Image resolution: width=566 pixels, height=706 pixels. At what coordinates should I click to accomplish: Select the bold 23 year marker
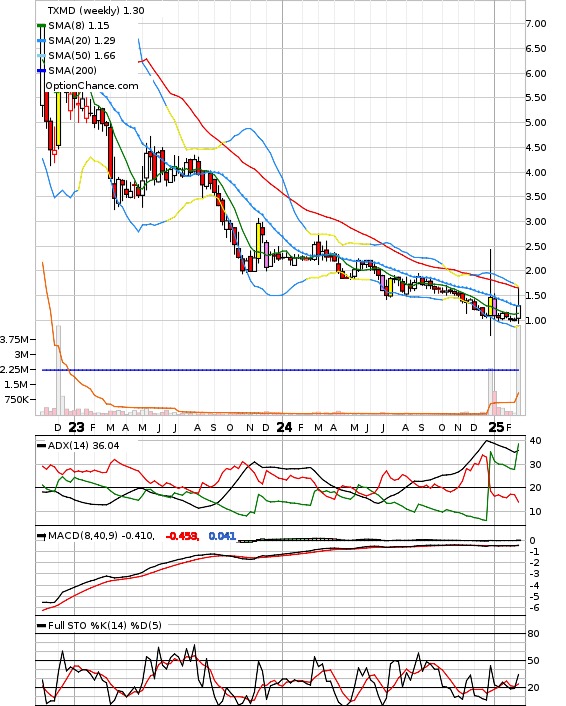[76, 427]
